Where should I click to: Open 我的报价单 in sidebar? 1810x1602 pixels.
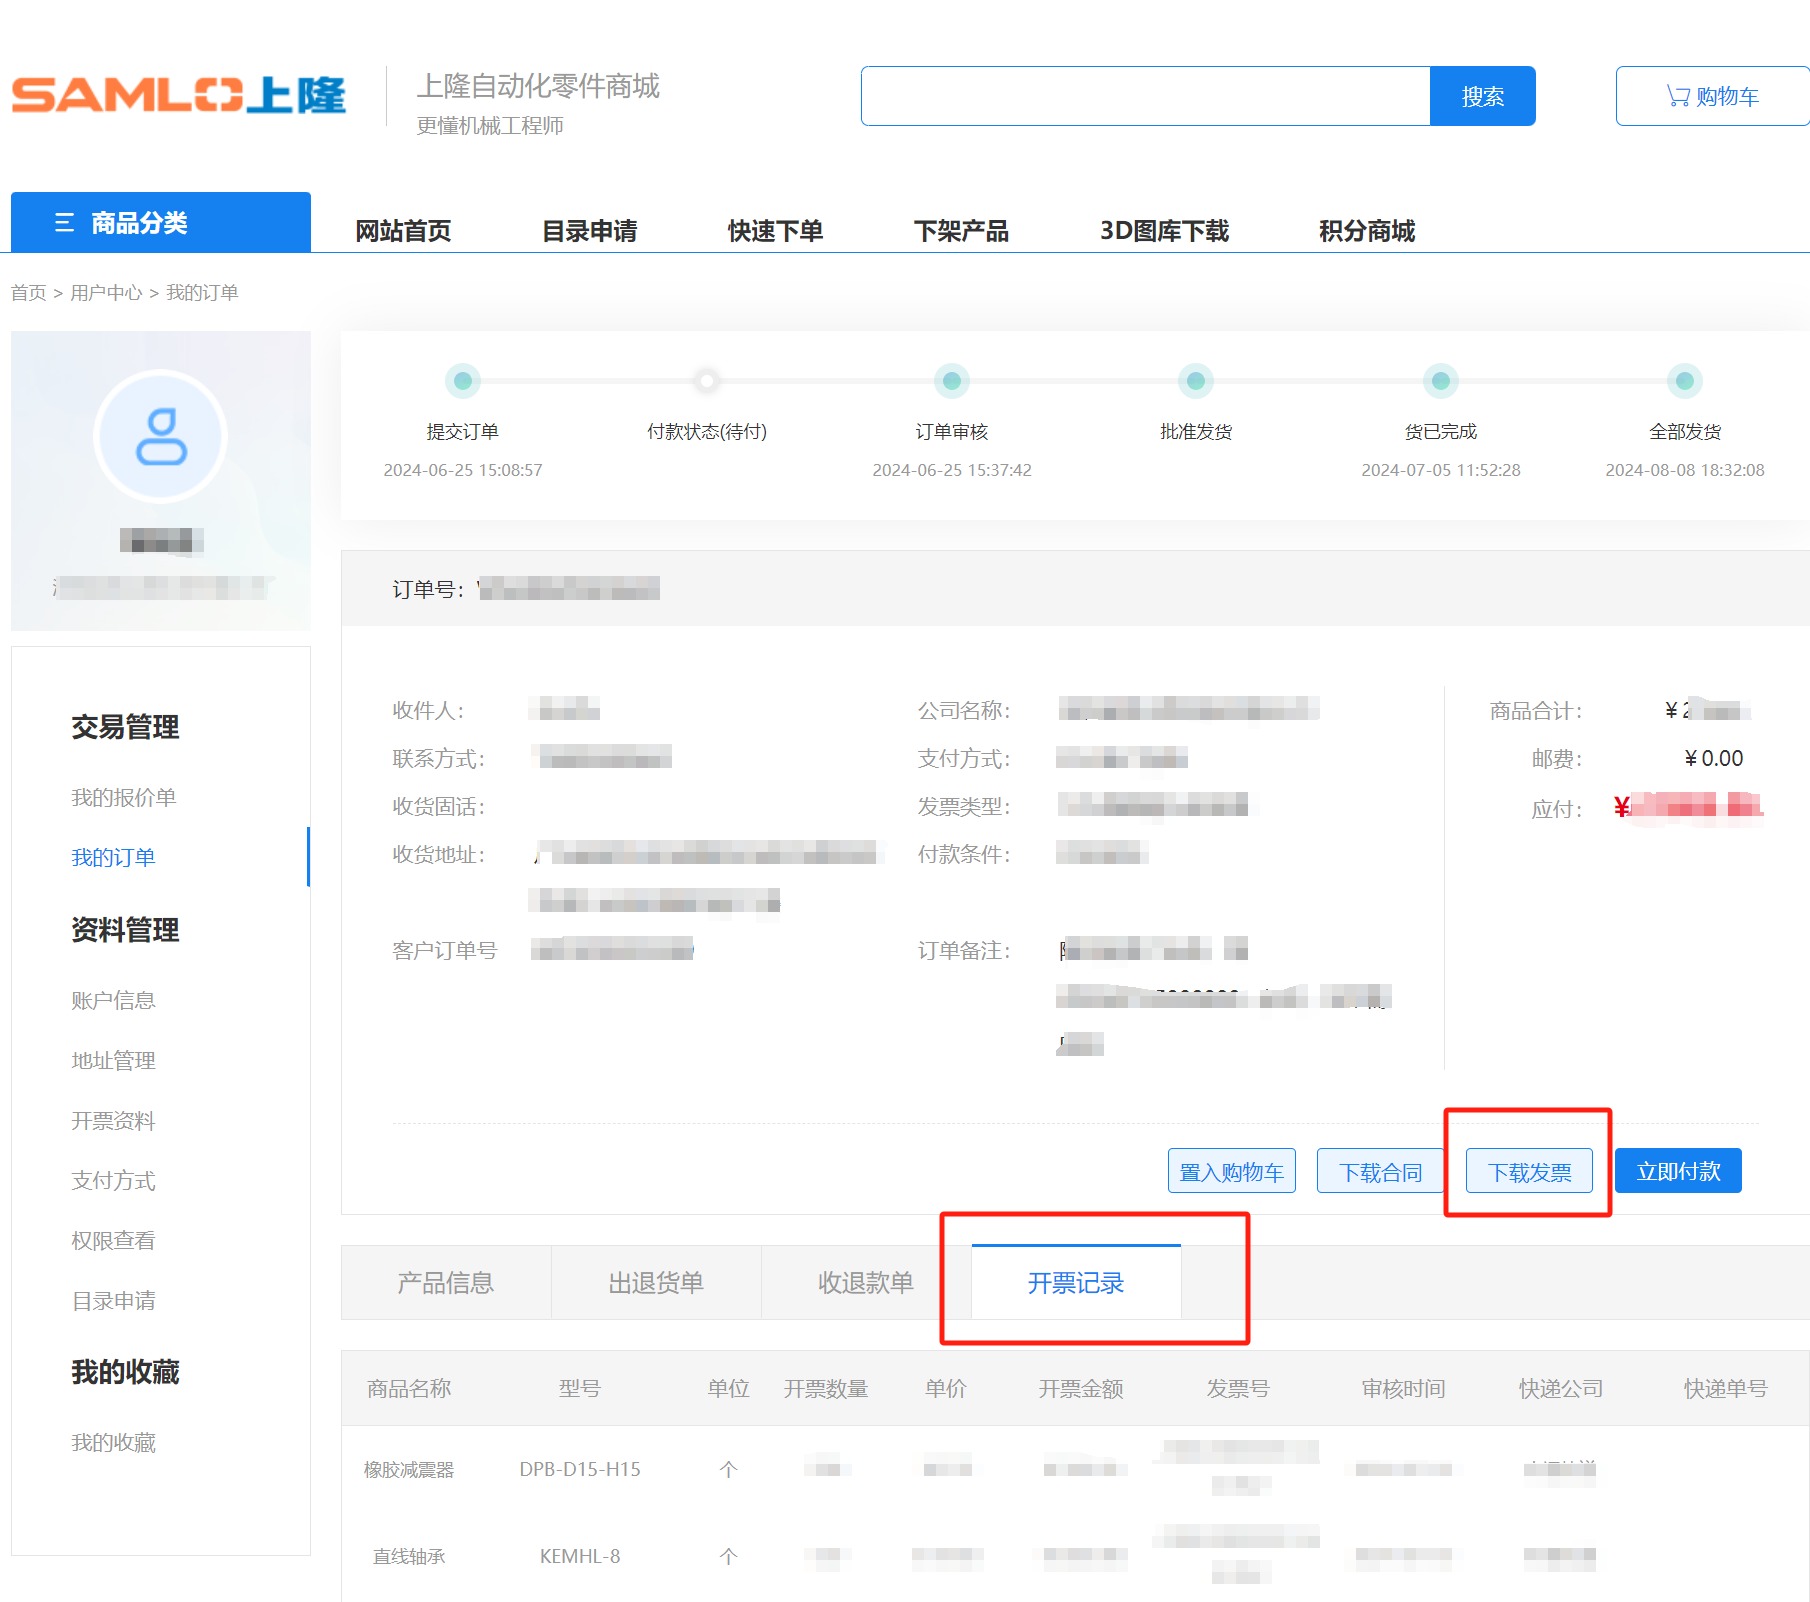pos(124,797)
